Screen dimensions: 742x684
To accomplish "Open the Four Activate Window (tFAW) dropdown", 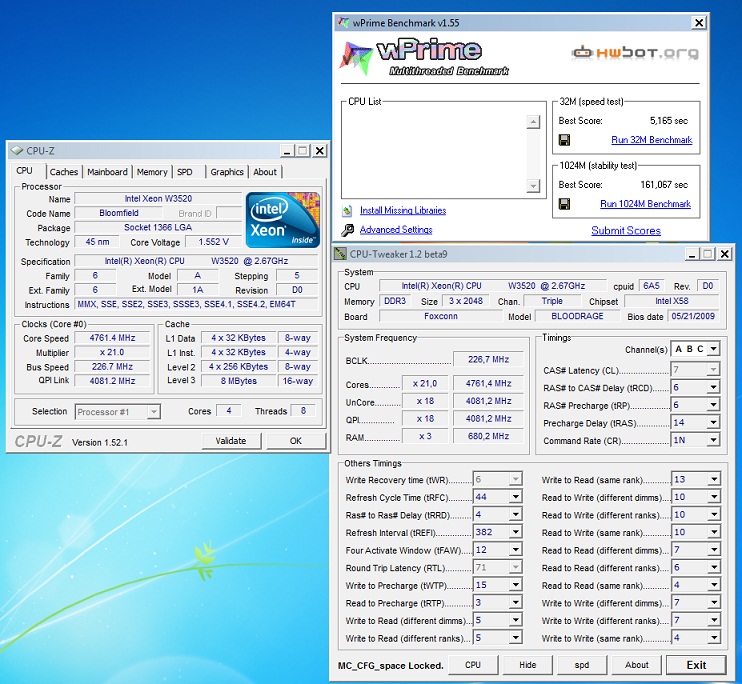I will click(515, 550).
